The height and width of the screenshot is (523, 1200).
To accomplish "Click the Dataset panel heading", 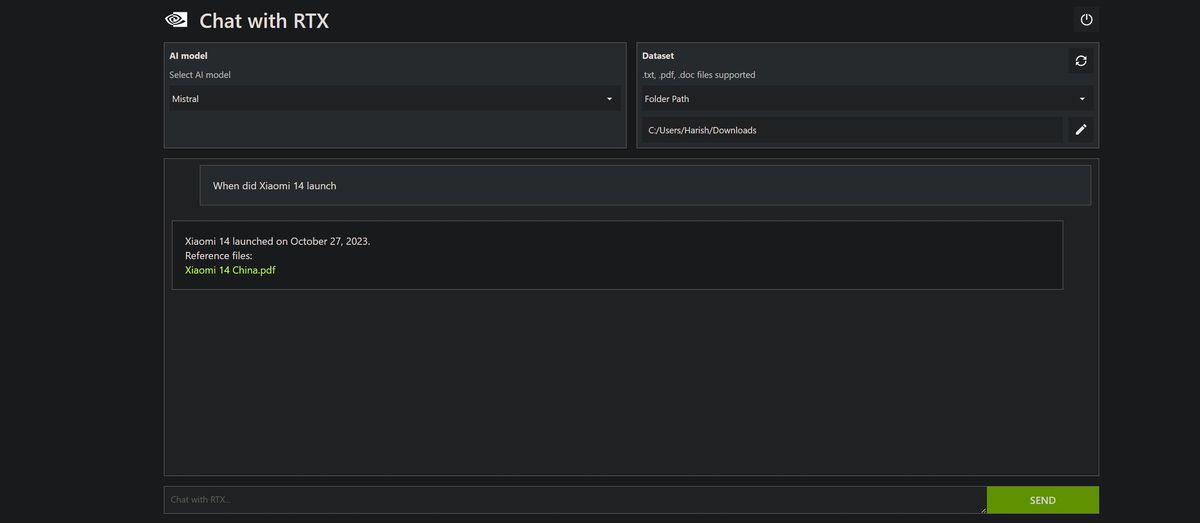I will [x=658, y=56].
